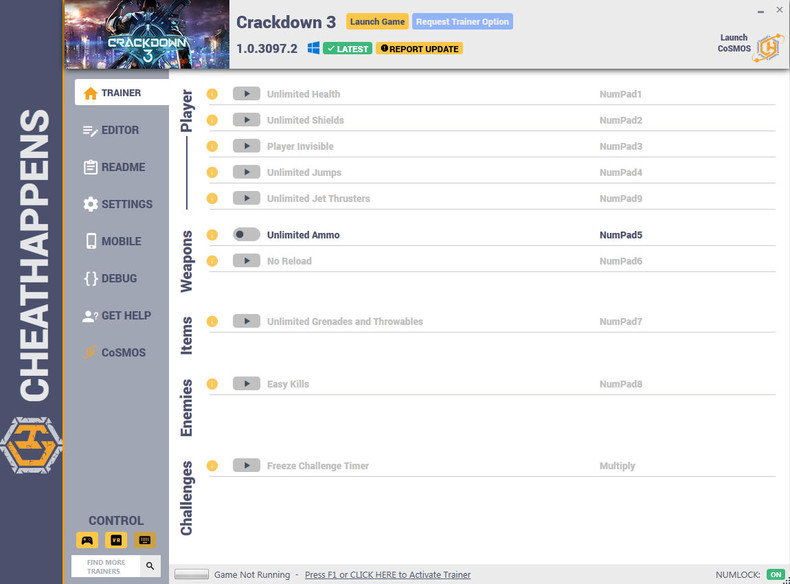Click the Crackdown 3 game cover image
790x584 pixels.
click(147, 34)
